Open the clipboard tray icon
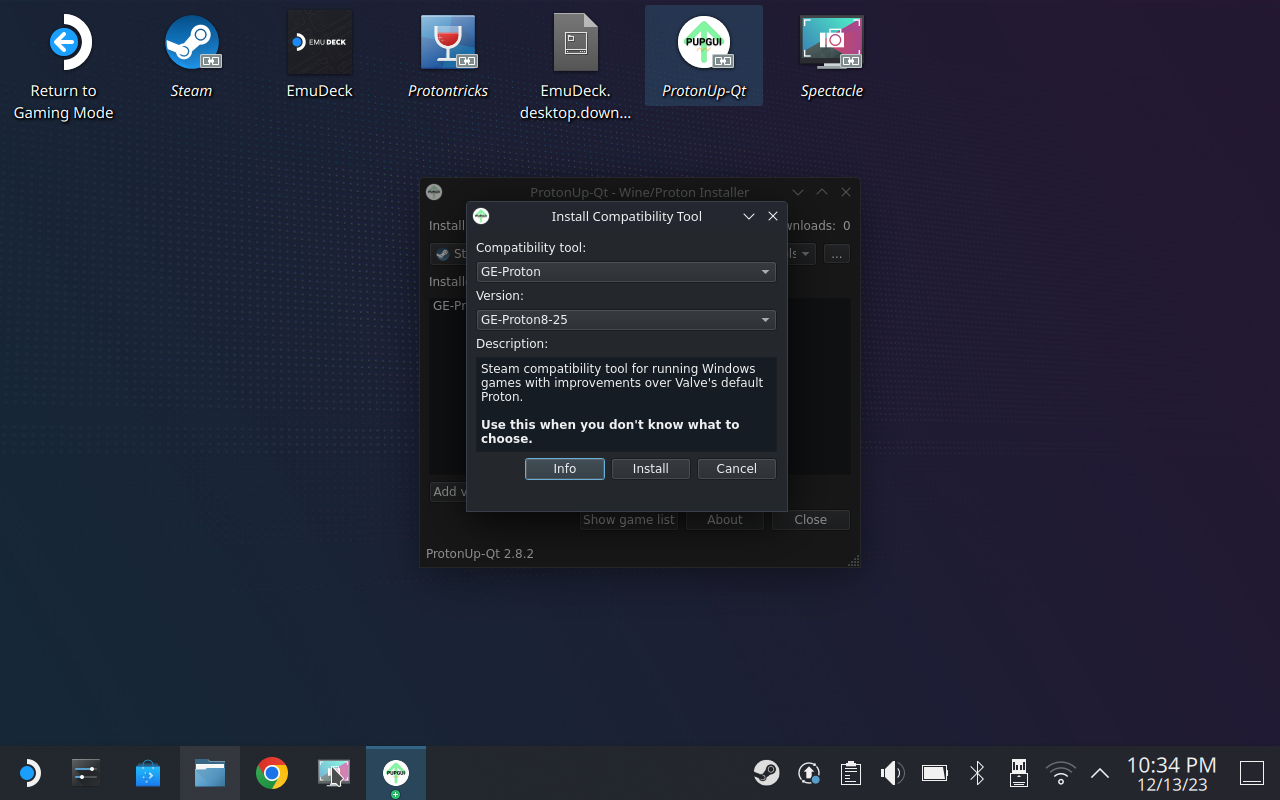1280x800 pixels. [851, 772]
